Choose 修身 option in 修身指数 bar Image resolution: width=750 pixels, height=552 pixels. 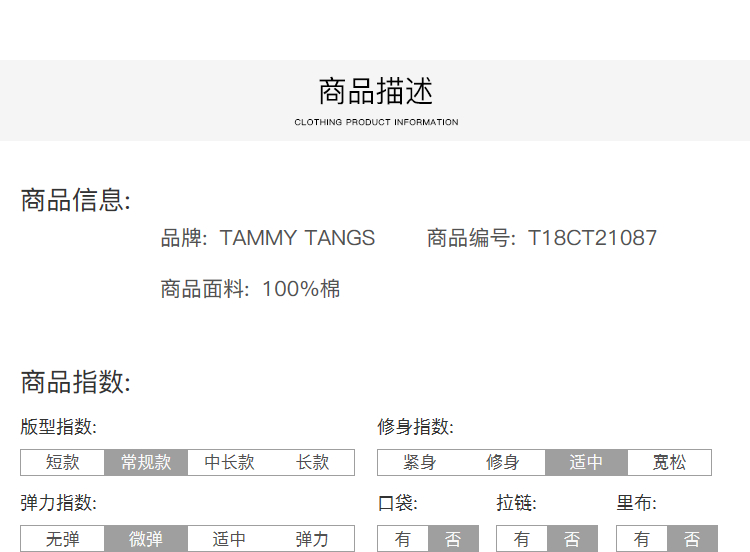tap(503, 462)
